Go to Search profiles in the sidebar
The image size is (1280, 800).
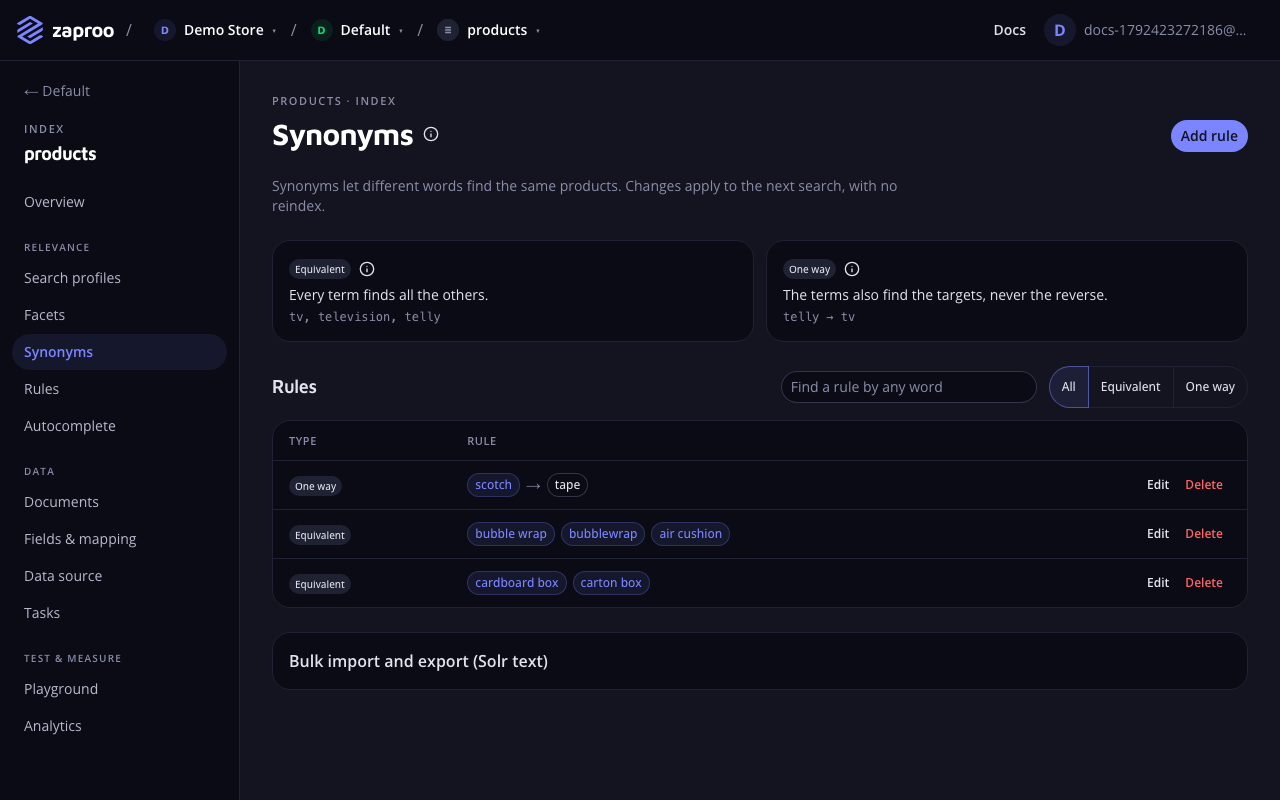tap(119, 278)
